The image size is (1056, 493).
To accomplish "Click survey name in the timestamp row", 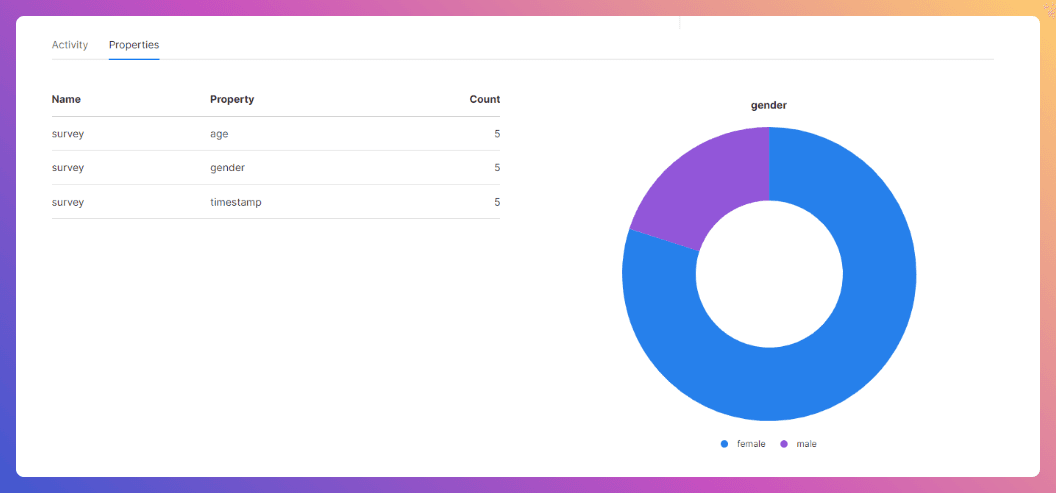I will pyautogui.click(x=68, y=202).
